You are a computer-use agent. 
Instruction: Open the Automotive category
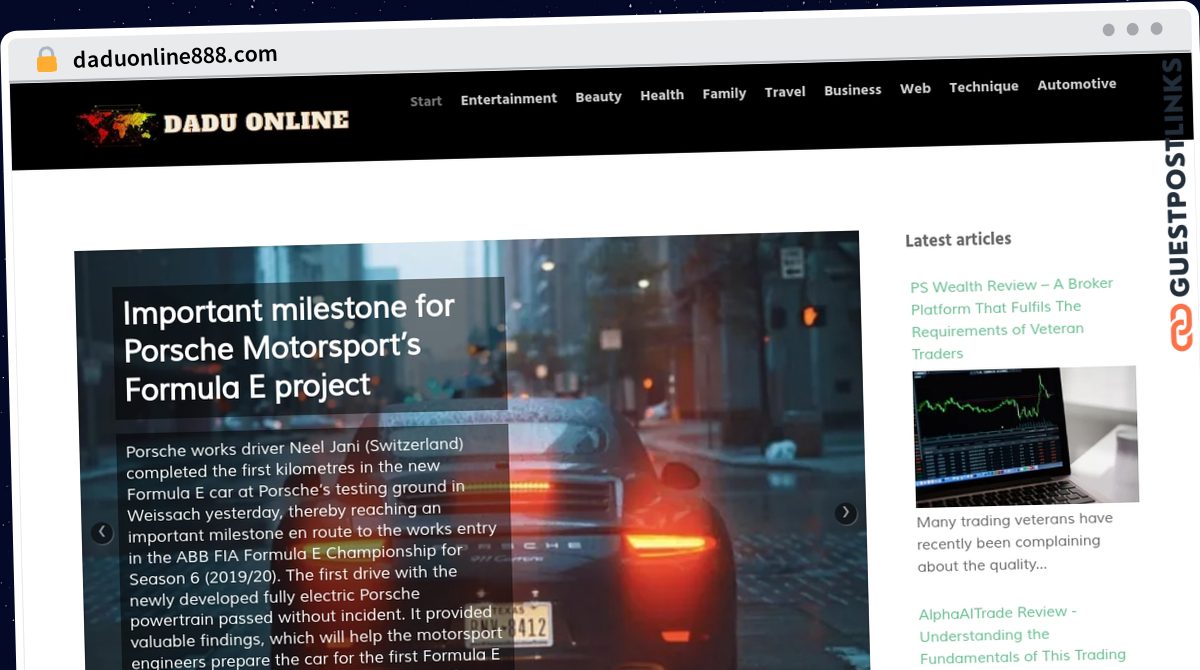tap(1077, 84)
